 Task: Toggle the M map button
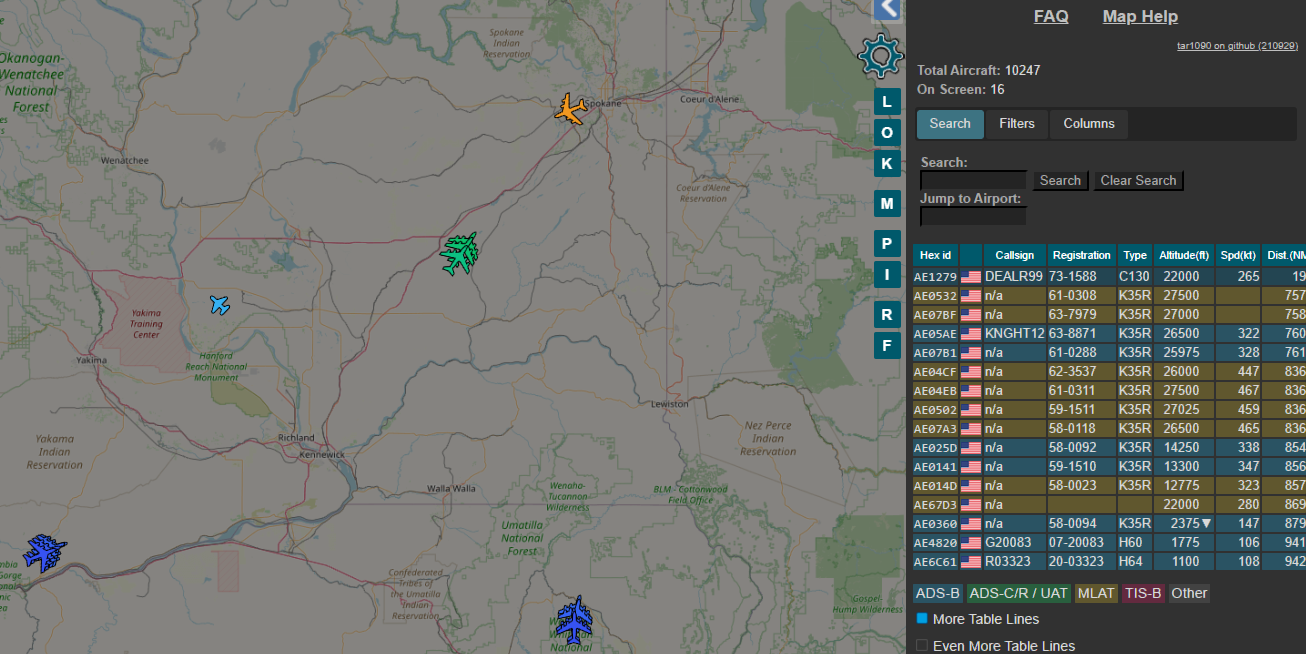(887, 204)
